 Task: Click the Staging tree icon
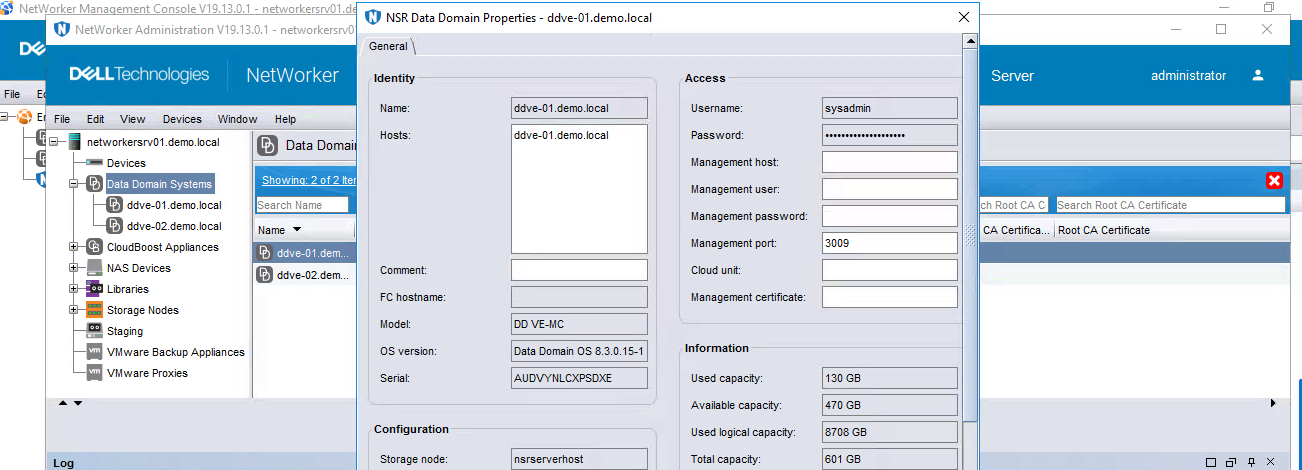[x=94, y=331]
